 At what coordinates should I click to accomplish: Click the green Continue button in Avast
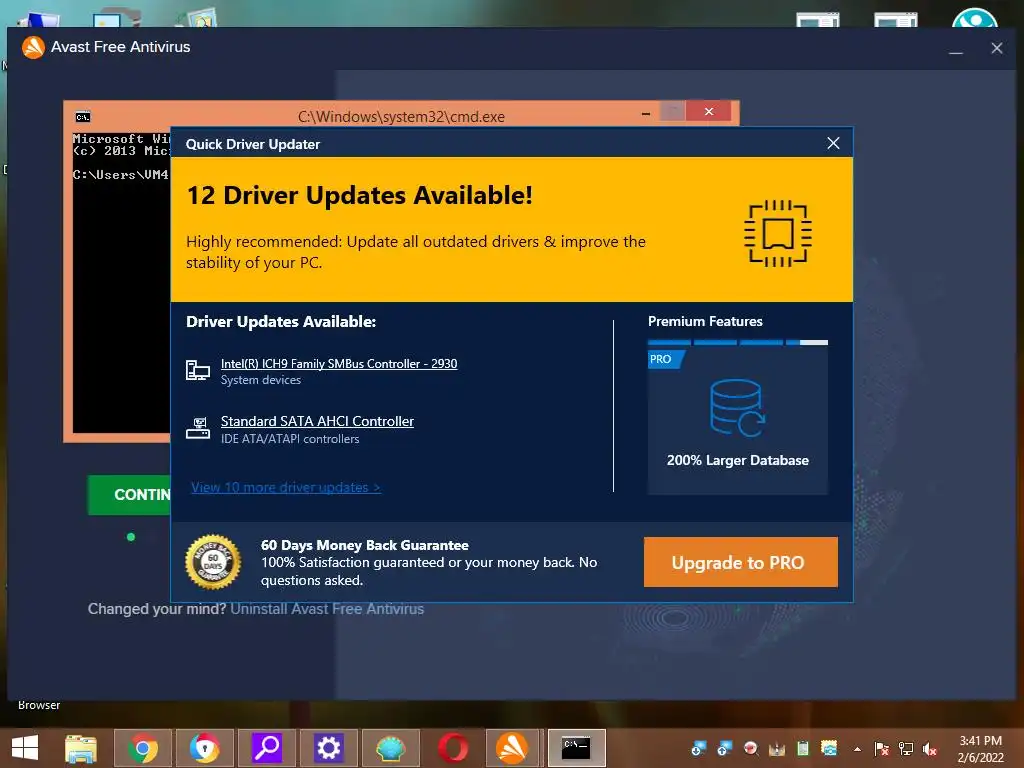[x=129, y=495]
